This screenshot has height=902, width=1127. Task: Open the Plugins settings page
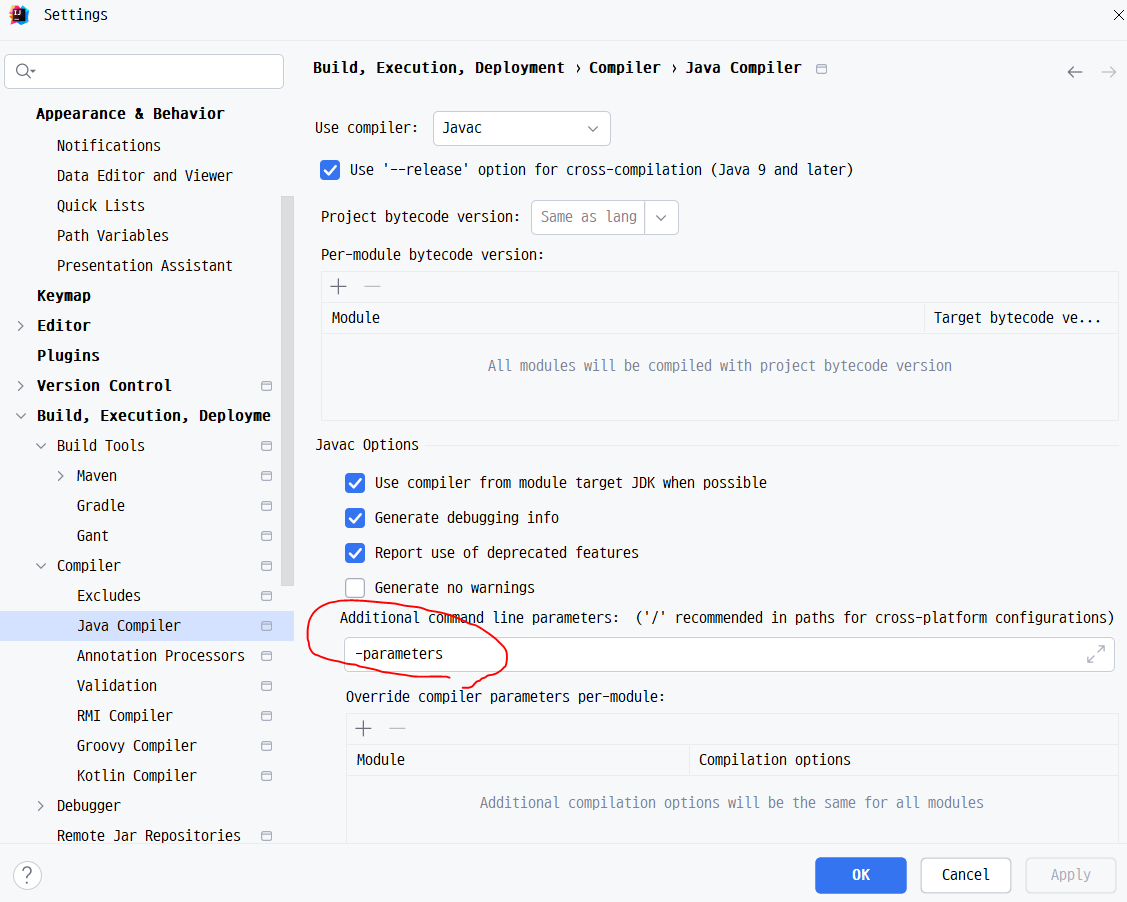(68, 356)
